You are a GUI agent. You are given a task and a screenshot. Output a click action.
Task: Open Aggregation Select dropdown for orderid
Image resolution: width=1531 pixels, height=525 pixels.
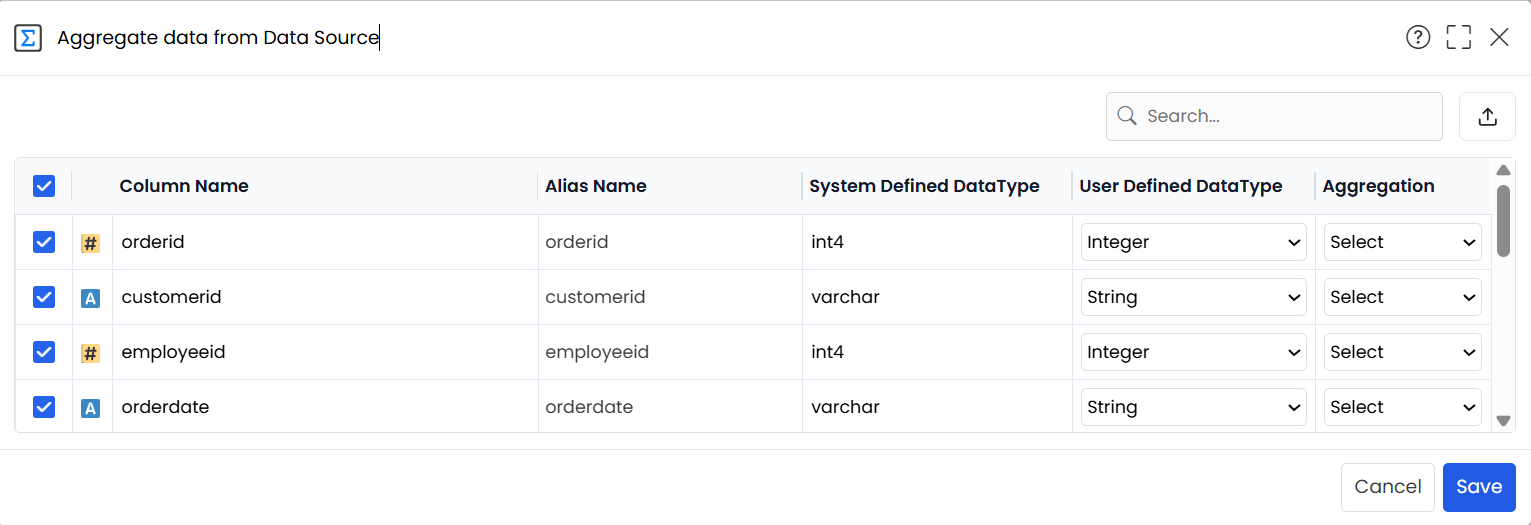(1403, 242)
